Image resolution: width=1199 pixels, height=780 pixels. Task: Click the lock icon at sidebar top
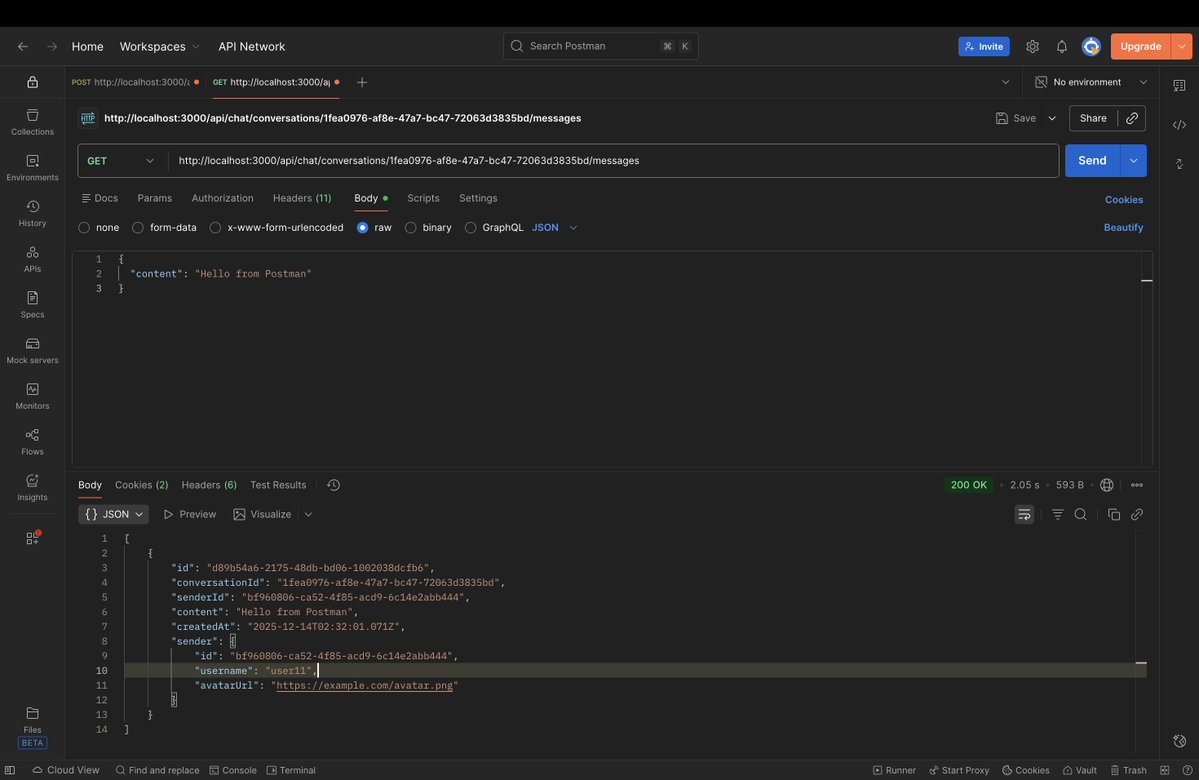32,82
